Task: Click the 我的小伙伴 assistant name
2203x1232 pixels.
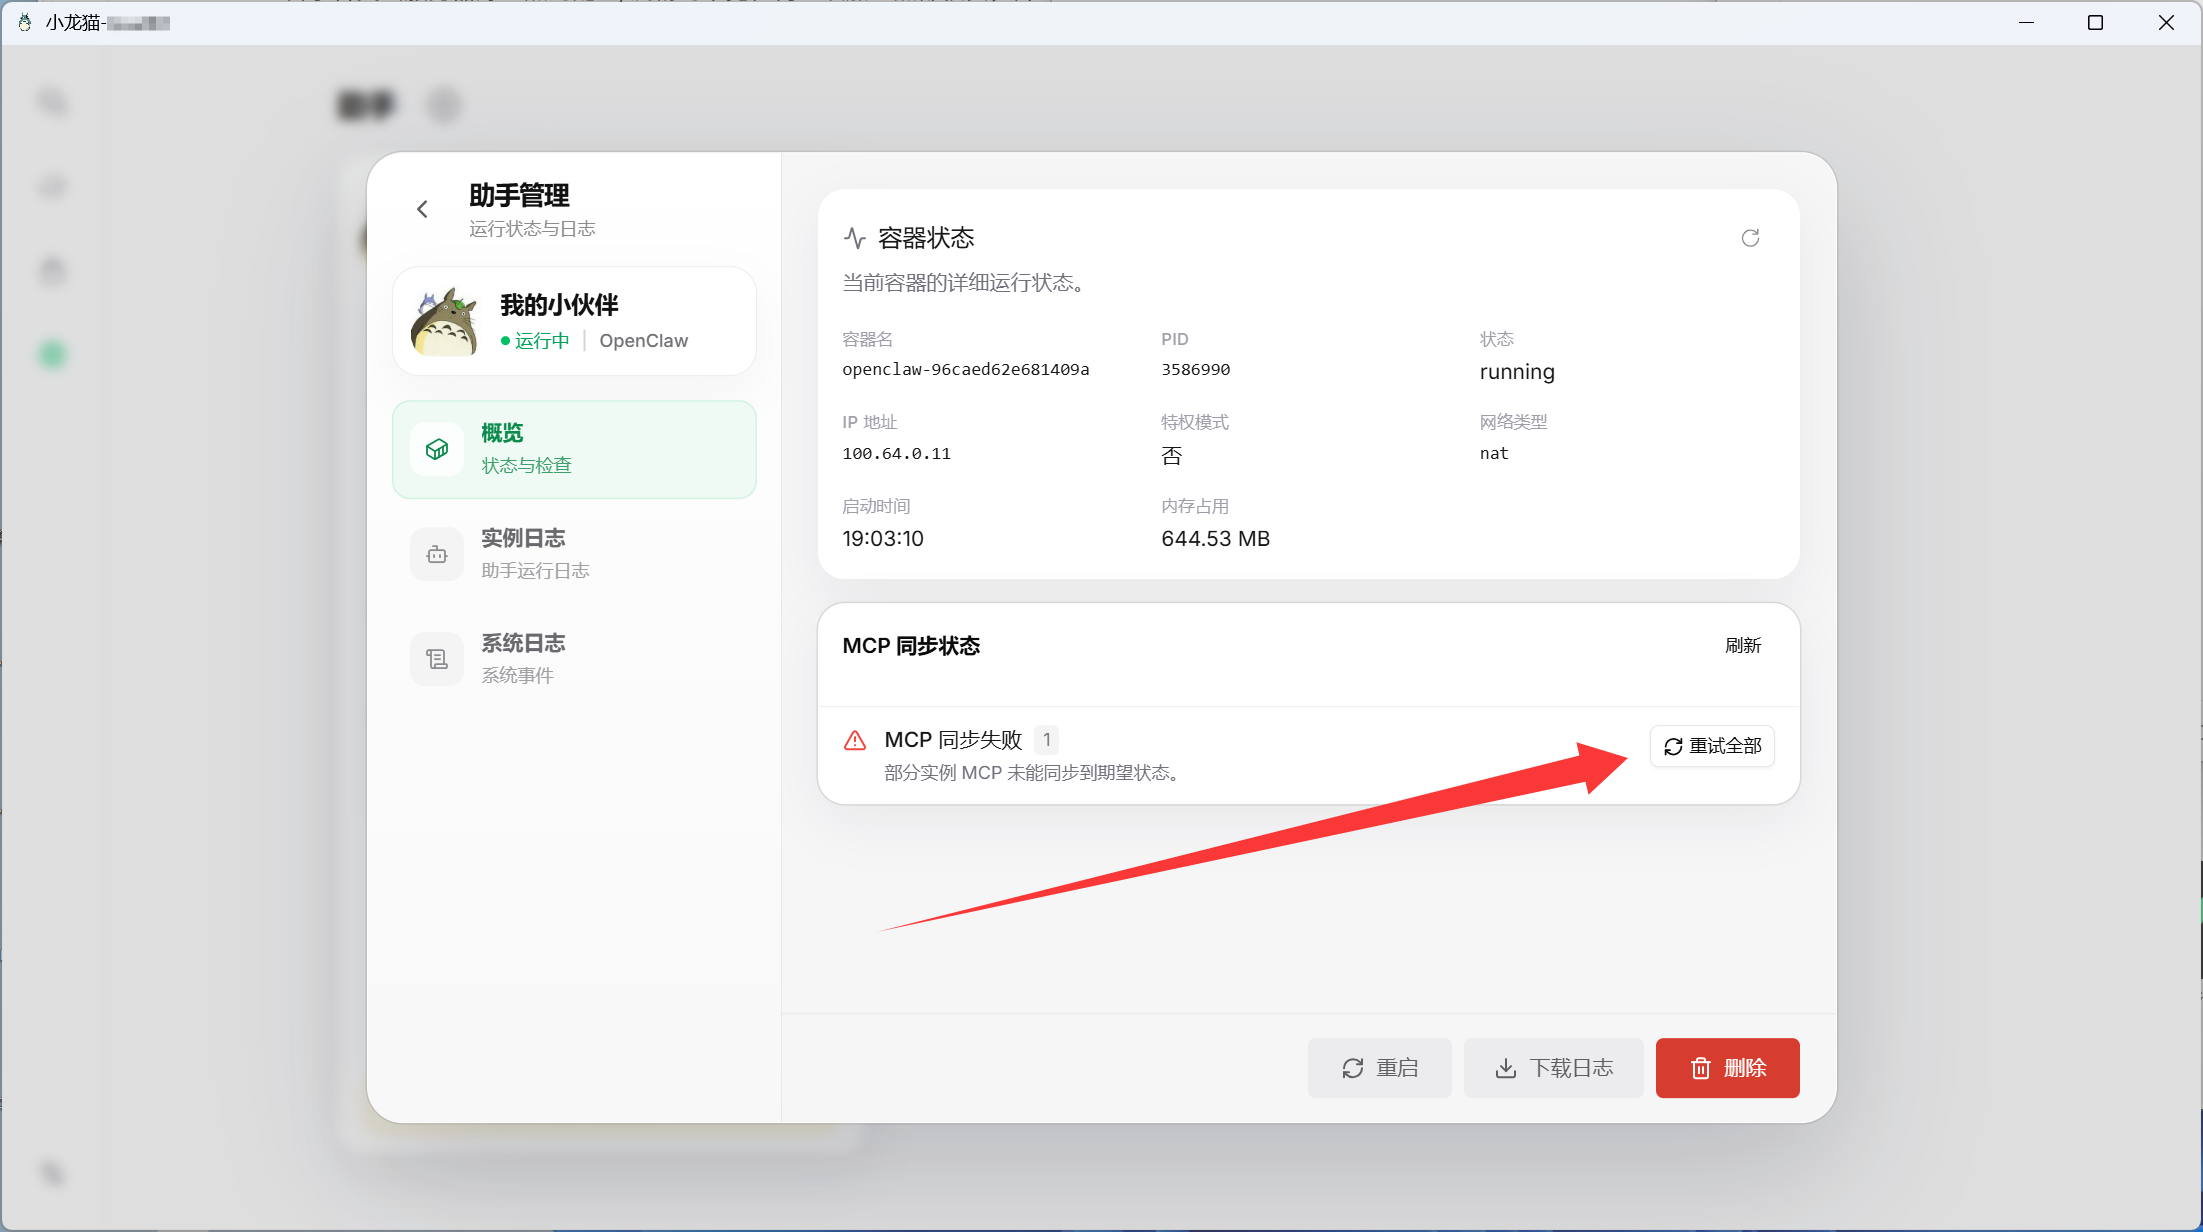Action: tap(559, 305)
